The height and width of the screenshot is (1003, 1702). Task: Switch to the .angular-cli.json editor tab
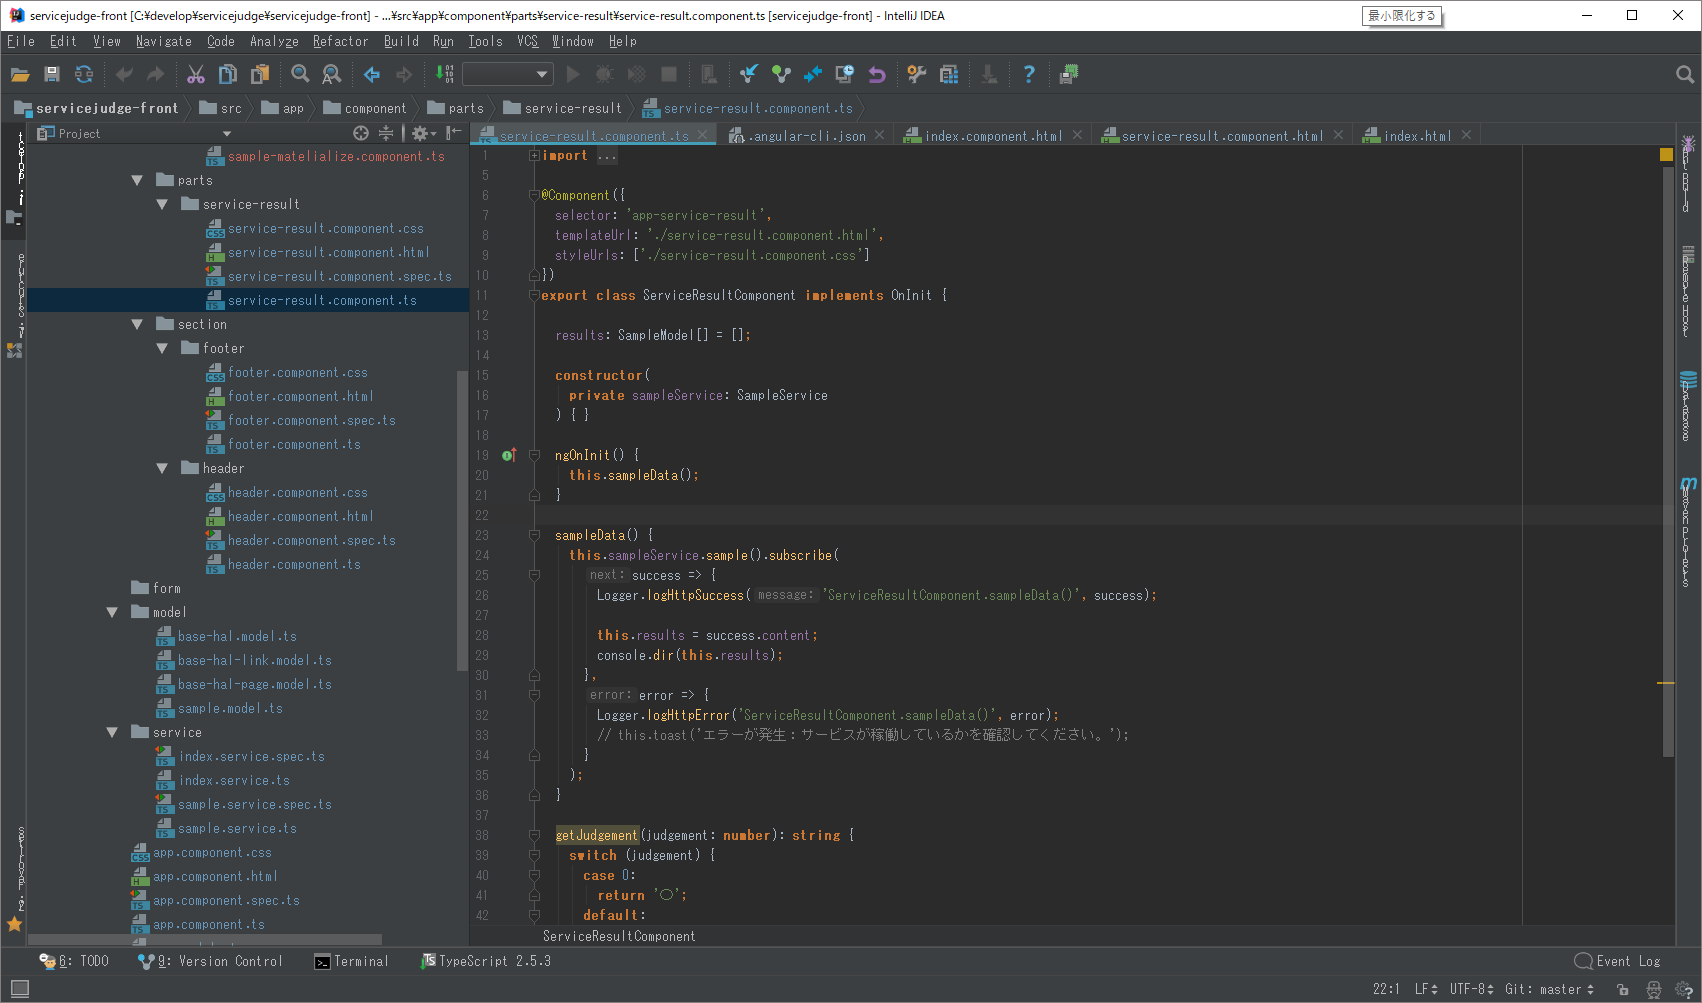point(808,136)
